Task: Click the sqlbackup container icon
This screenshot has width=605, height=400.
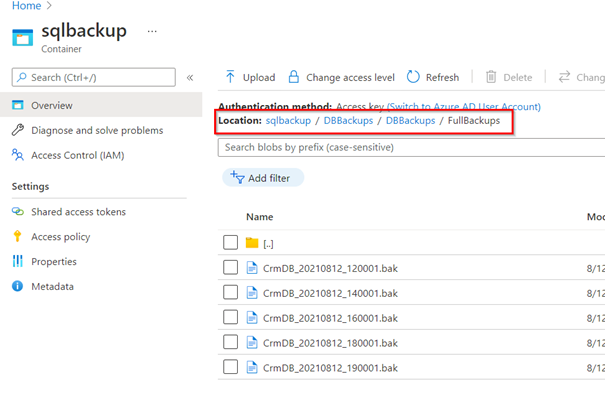Action: (x=22, y=37)
